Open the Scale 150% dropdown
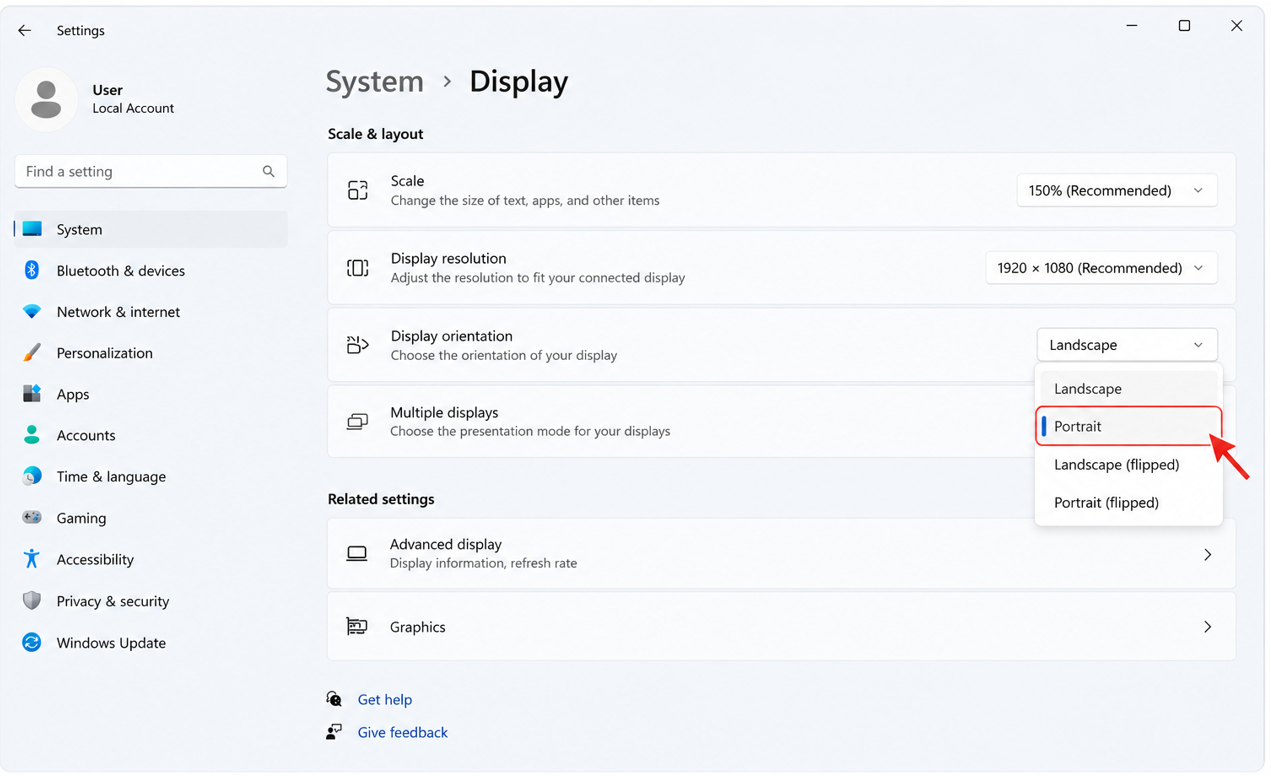The width and height of the screenshot is (1271, 776). coord(1117,190)
